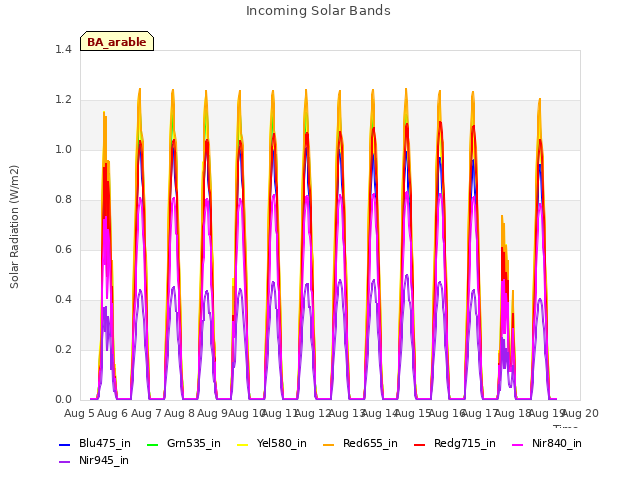Viewport: 640px width, 480px height.
Task: Click the Aug 19 x-axis date label
Action: pyautogui.click(x=547, y=413)
